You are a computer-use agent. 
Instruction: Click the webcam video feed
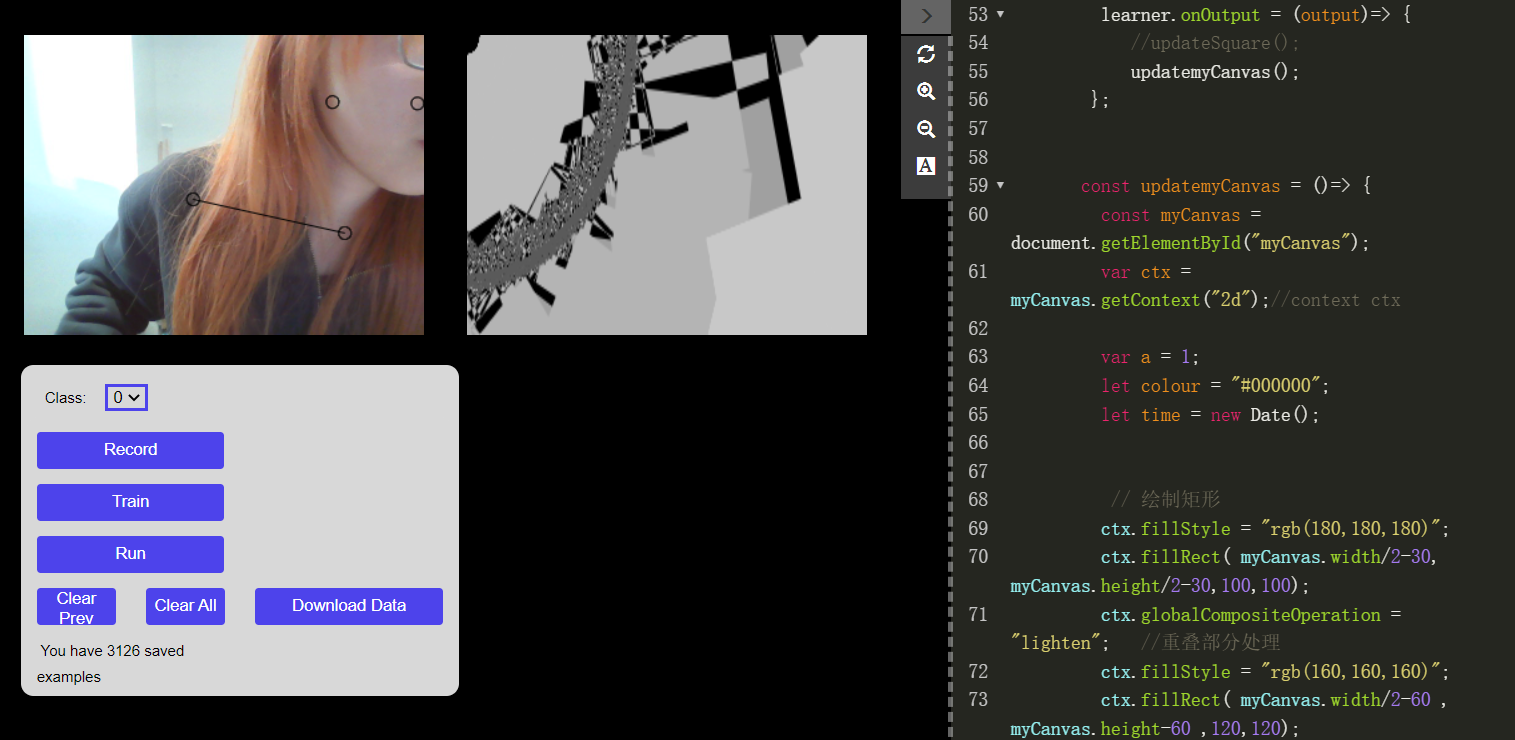coord(223,184)
